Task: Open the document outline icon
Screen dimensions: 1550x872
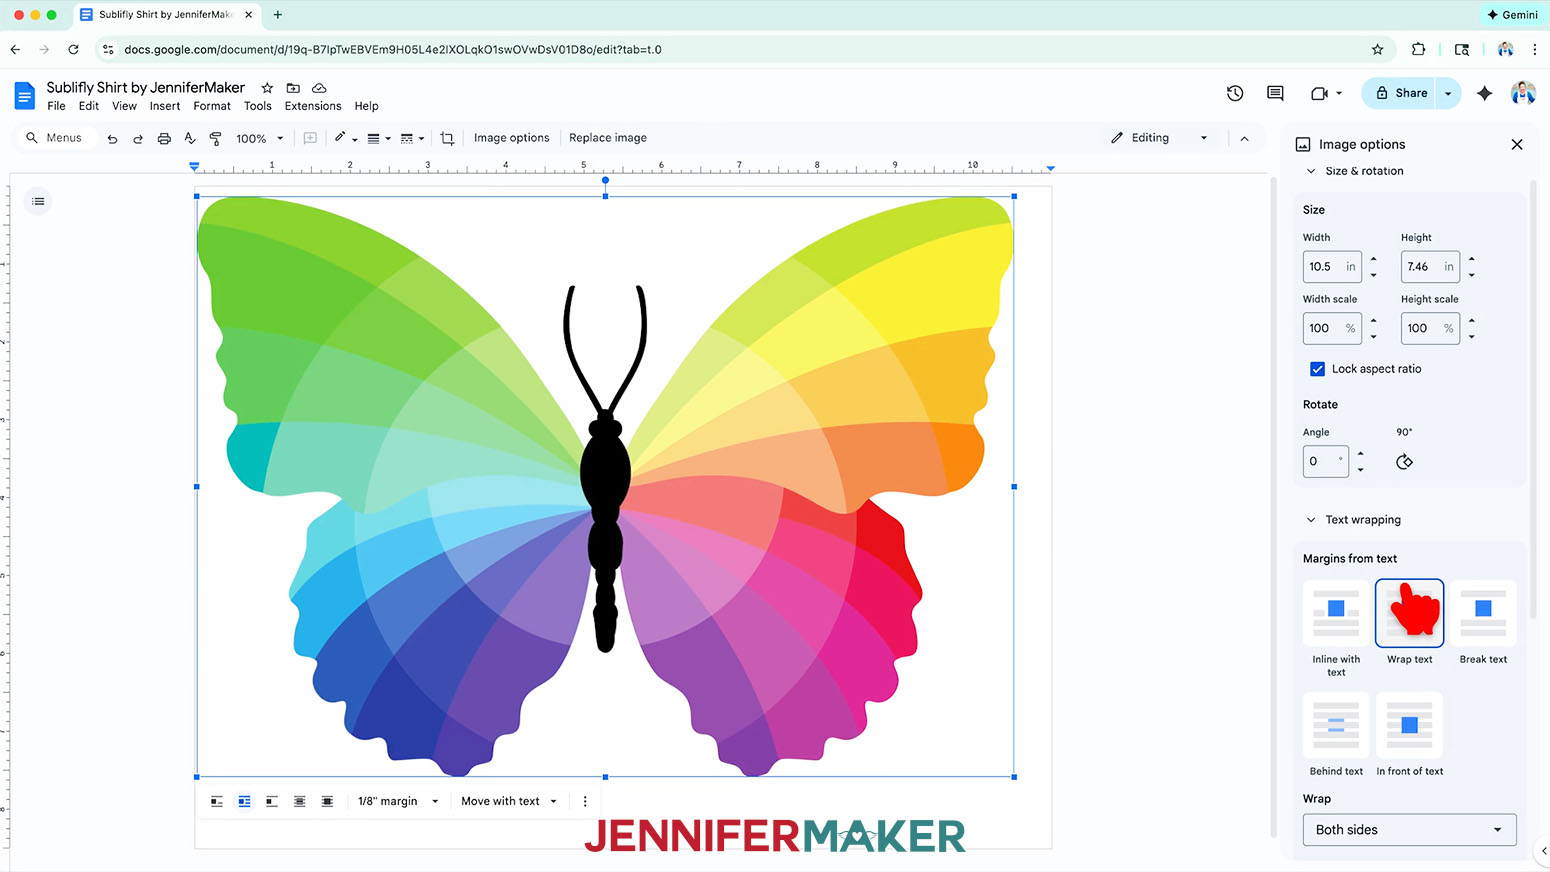Action: [x=38, y=201]
